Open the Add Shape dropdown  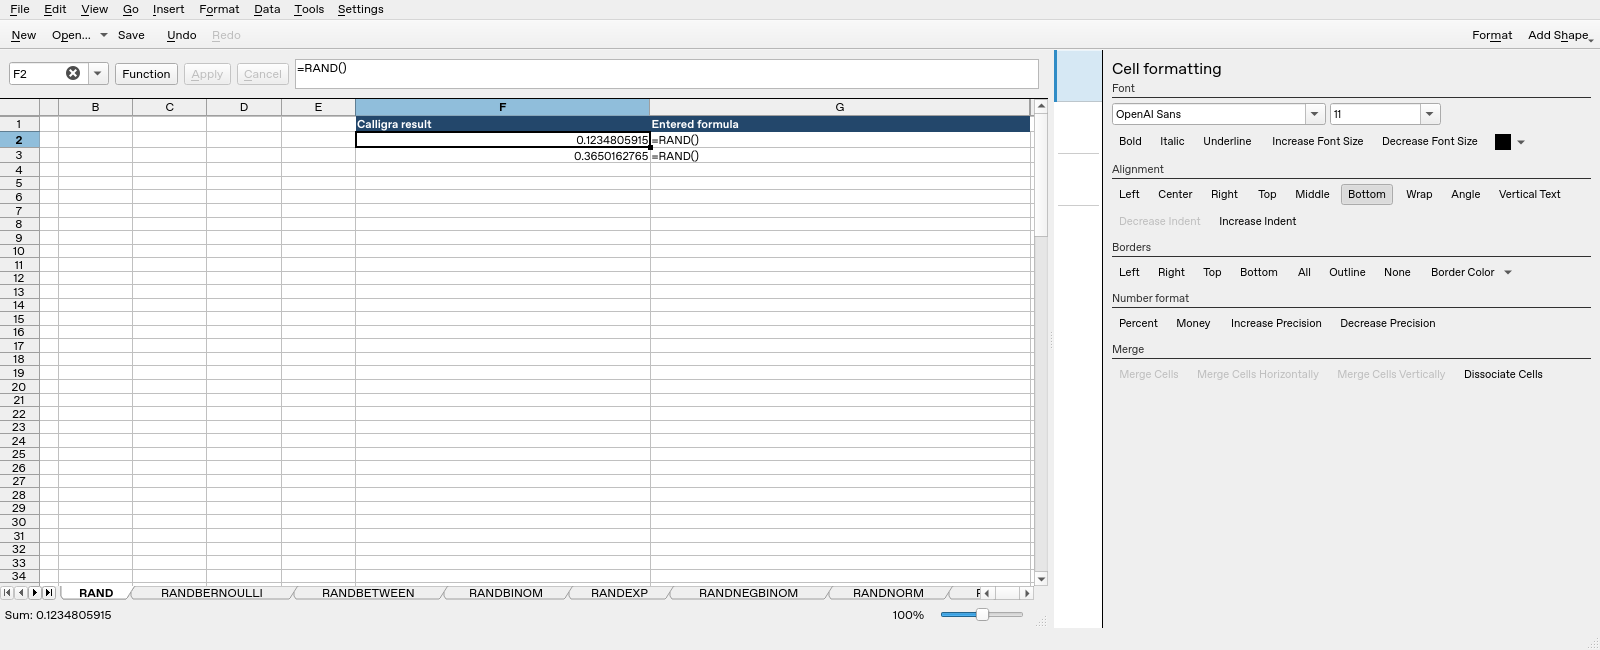[x=1560, y=35]
